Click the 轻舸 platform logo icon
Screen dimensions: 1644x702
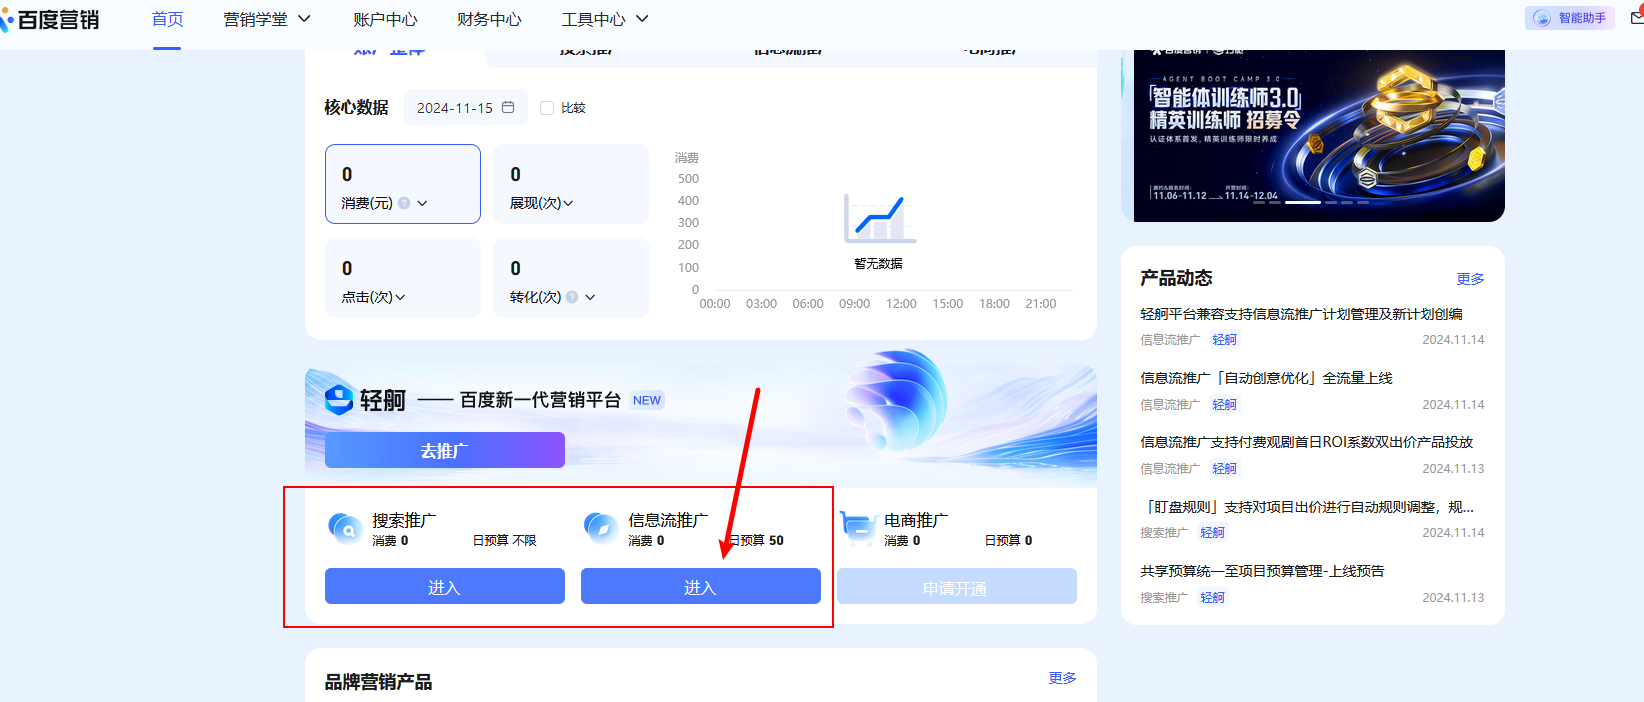click(x=339, y=400)
